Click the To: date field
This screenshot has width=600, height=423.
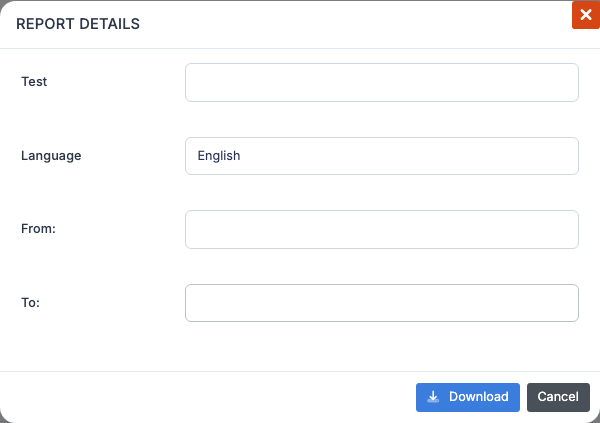tap(382, 303)
